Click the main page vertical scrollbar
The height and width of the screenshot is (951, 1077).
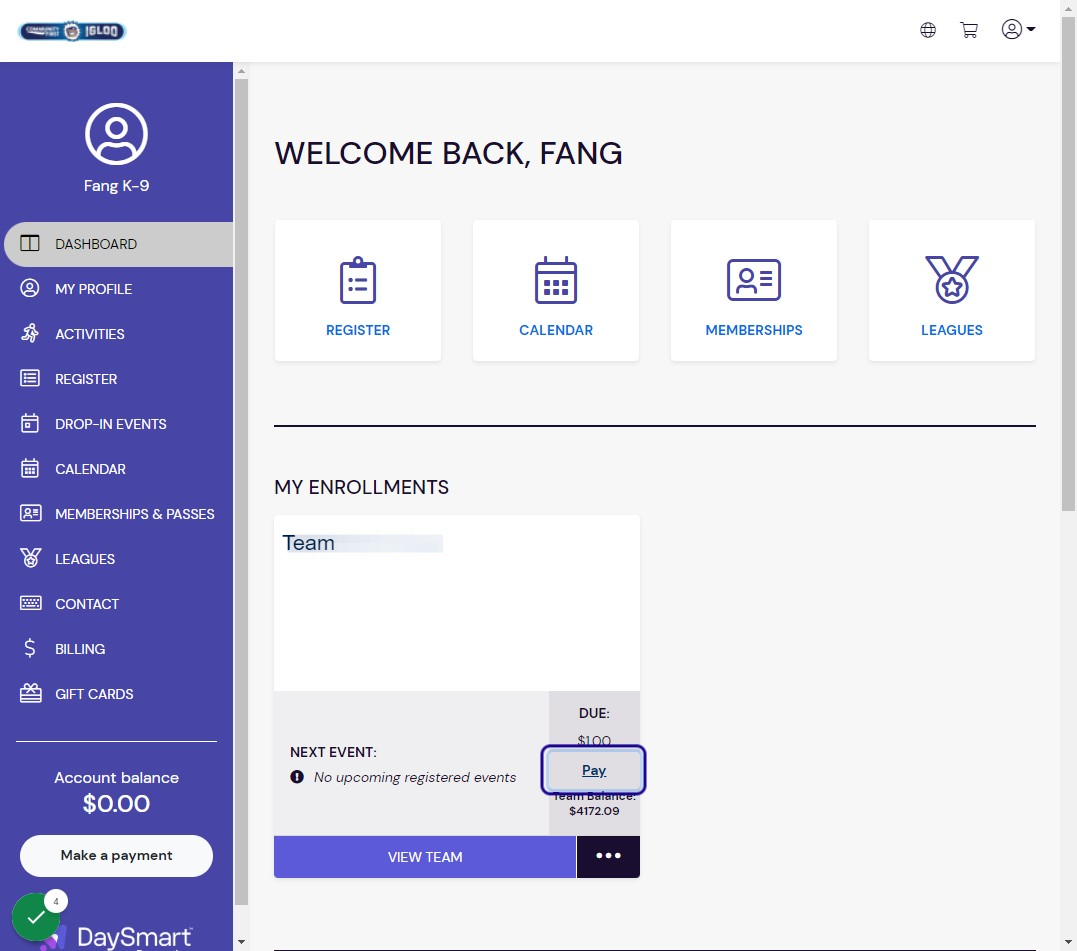[1068, 264]
